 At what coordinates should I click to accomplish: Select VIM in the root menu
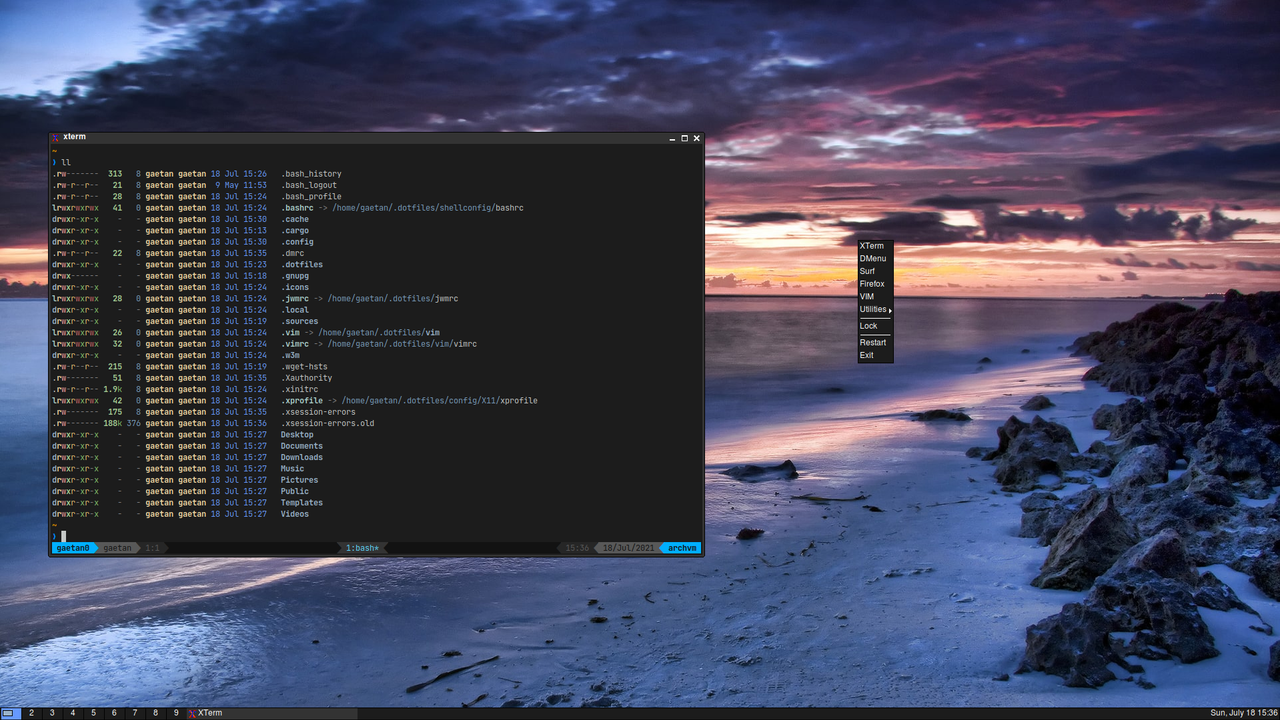(x=875, y=297)
